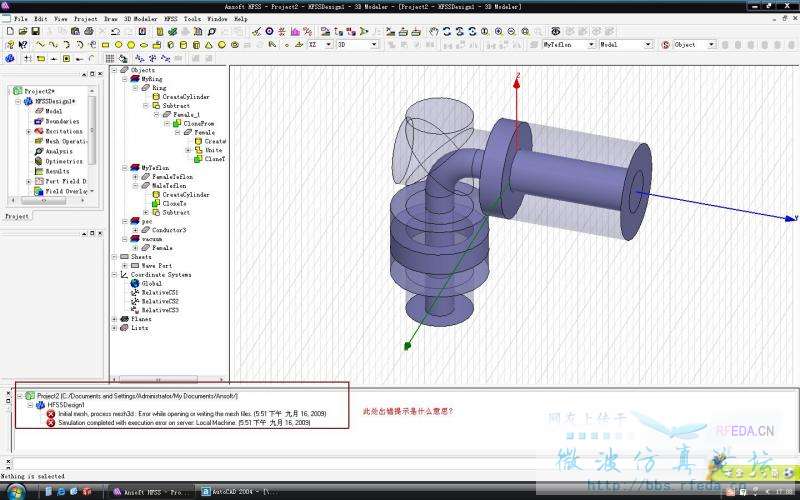Open a project with the folder icon

click(x=23, y=31)
